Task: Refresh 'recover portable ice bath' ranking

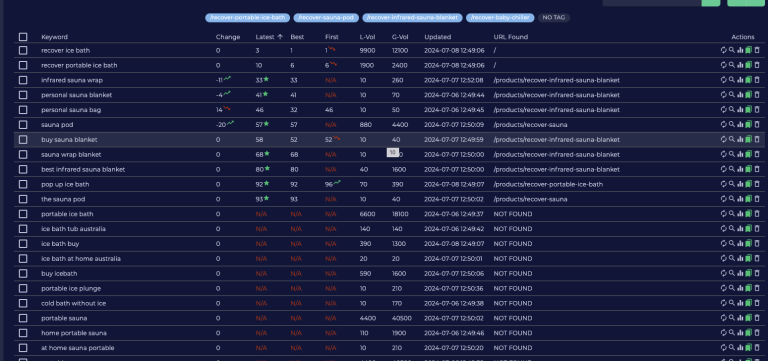Action: point(723,65)
